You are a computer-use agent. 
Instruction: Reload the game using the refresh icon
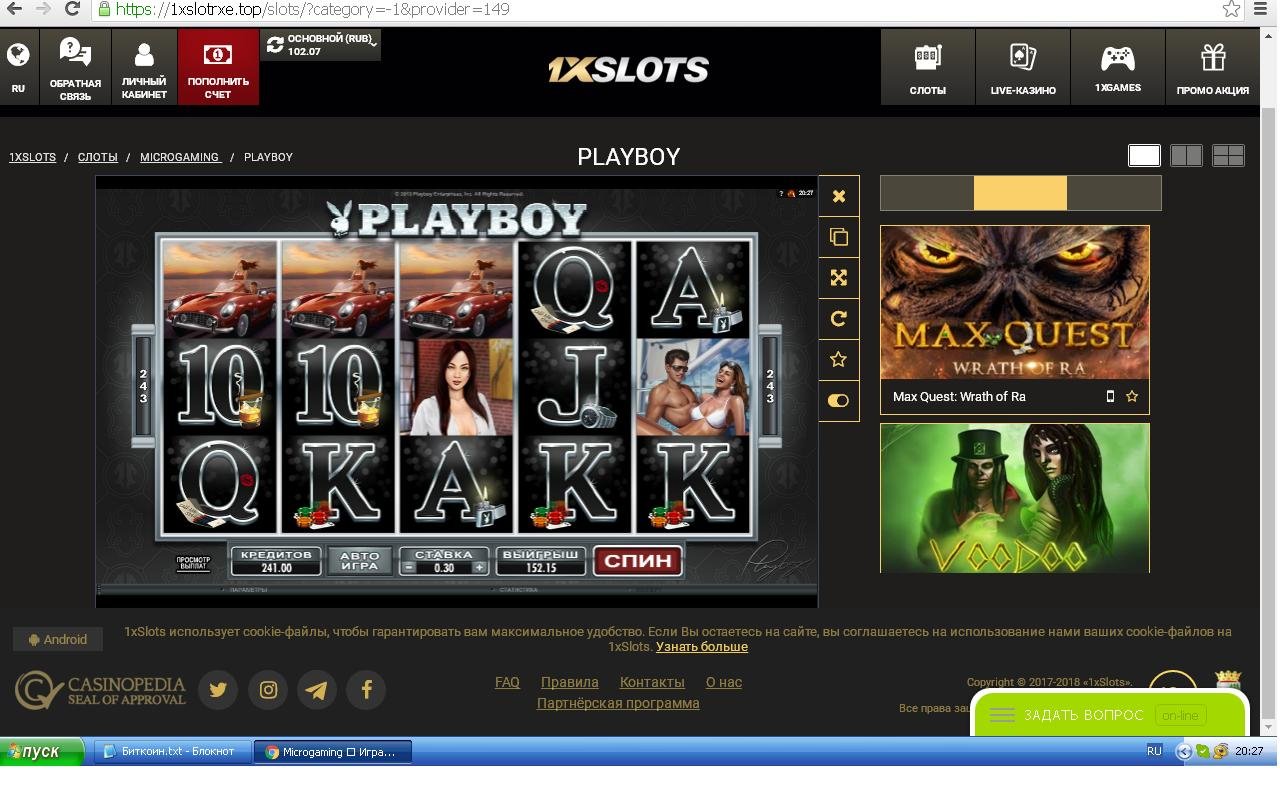tap(839, 319)
